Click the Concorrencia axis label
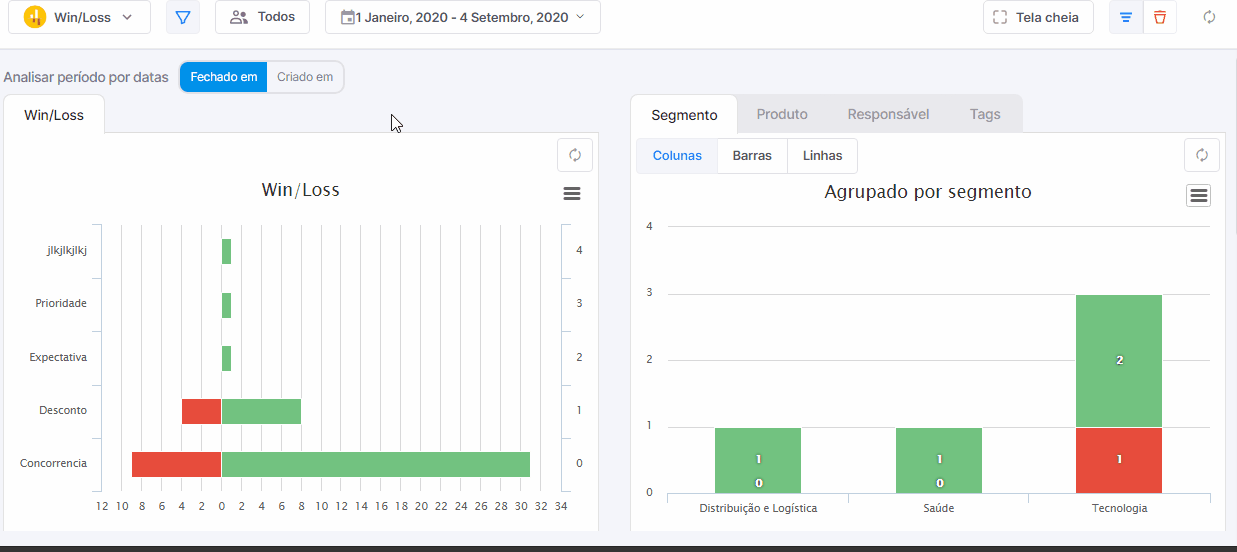The width and height of the screenshot is (1237, 552). (x=53, y=464)
